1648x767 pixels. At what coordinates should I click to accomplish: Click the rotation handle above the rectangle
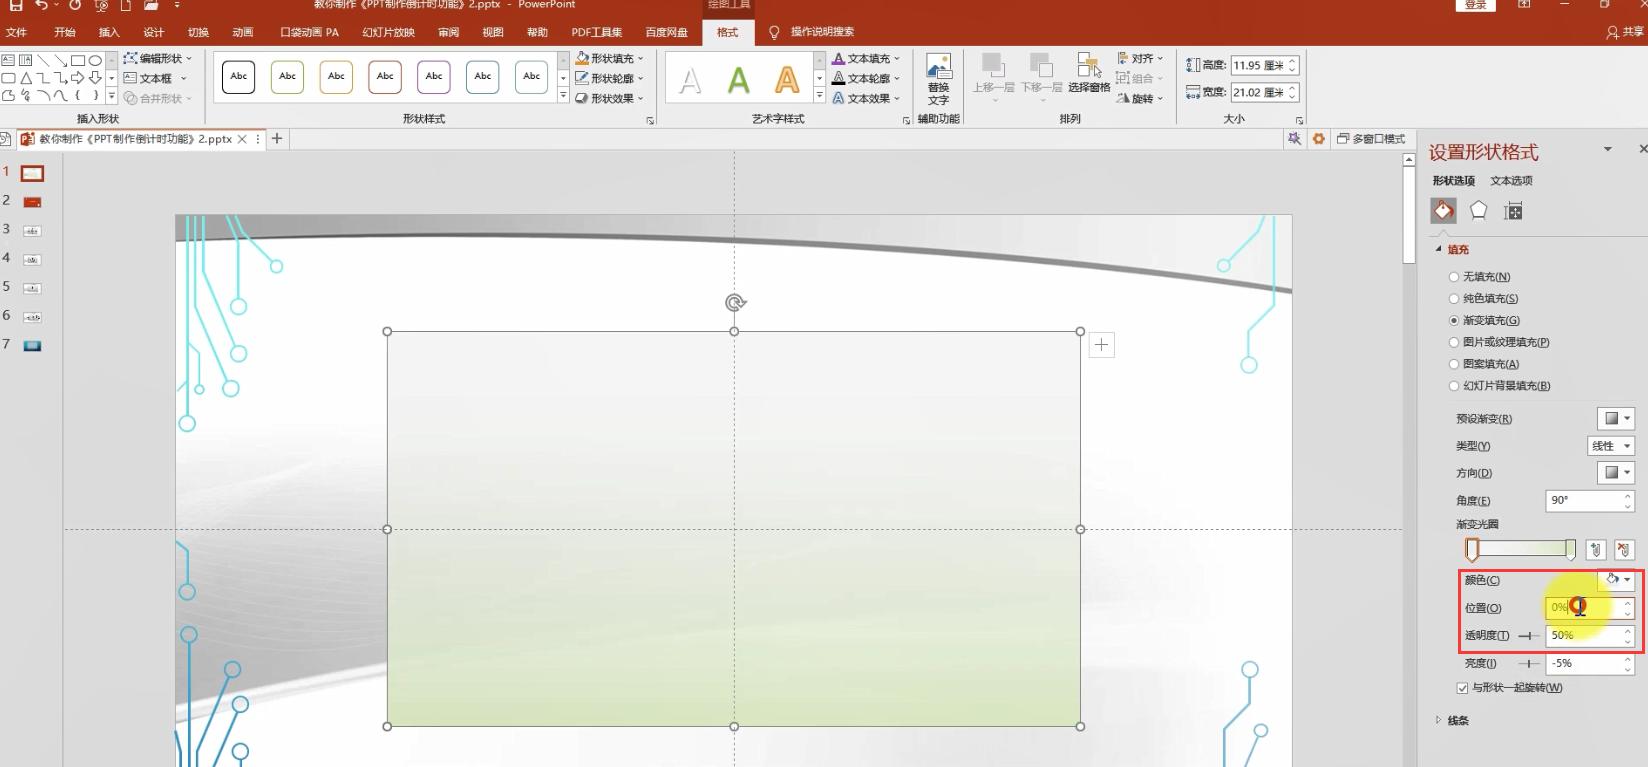(x=735, y=303)
